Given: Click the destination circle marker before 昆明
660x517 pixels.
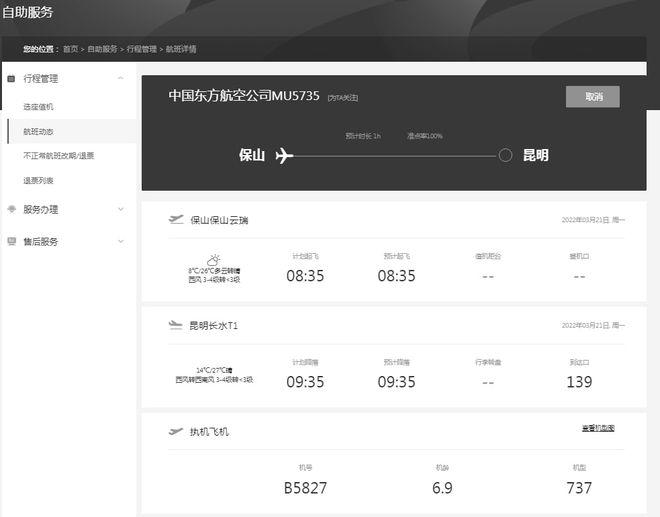Looking at the screenshot, I should (505, 155).
